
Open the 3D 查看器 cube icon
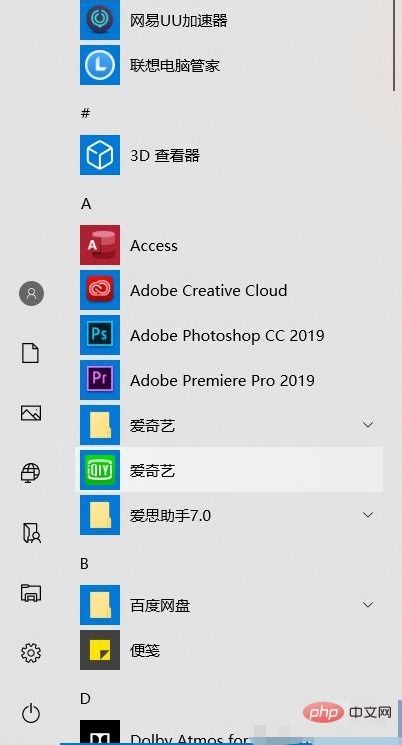[100, 155]
